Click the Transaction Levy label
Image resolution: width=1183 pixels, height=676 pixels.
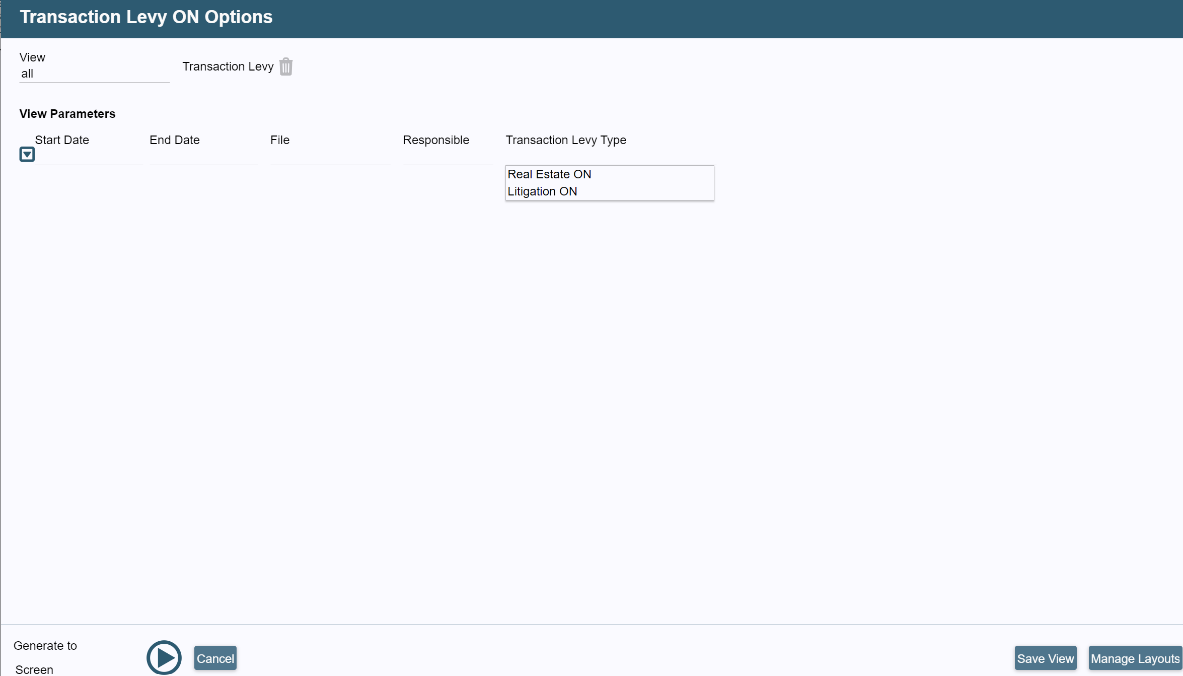point(226,66)
